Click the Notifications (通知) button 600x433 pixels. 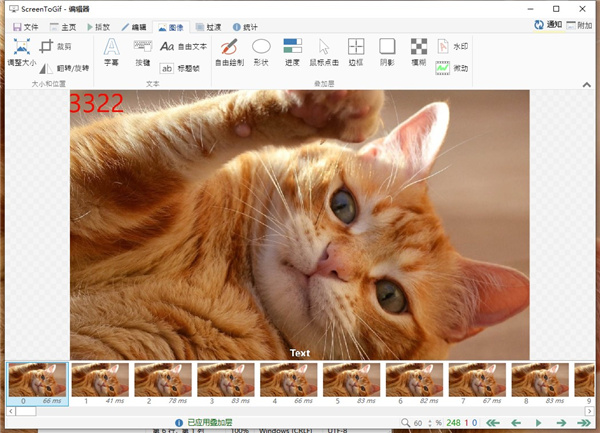click(x=547, y=25)
